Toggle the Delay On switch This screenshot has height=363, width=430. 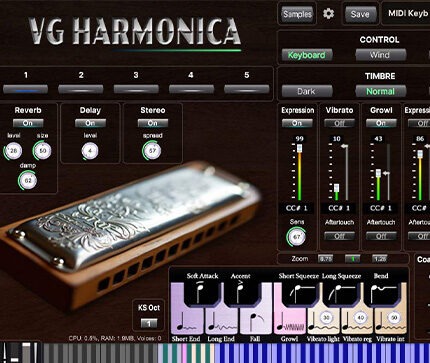(90, 123)
